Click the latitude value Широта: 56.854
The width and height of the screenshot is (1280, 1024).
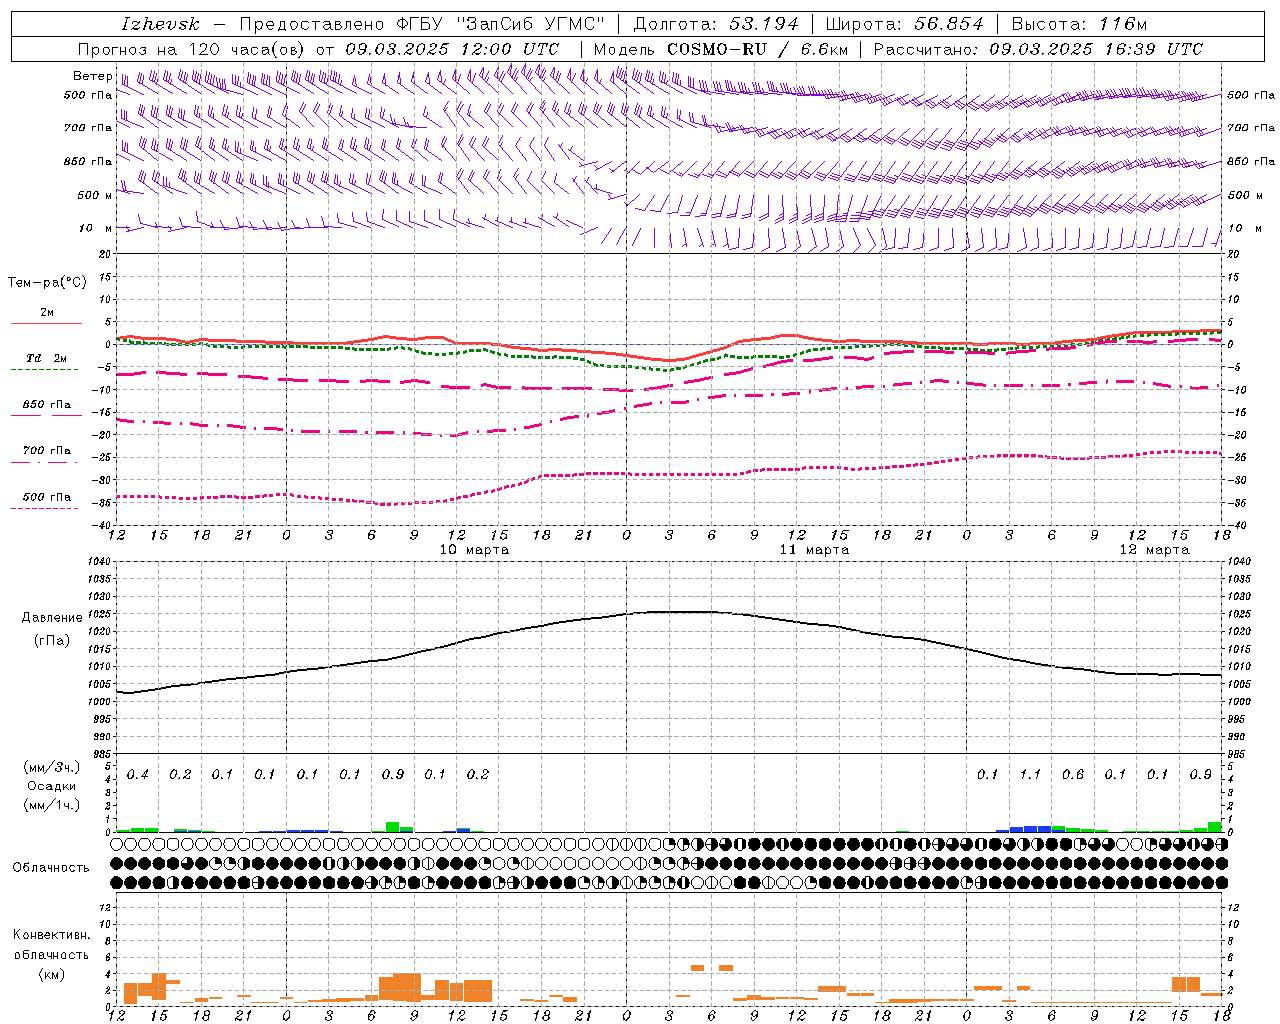pyautogui.click(x=904, y=24)
